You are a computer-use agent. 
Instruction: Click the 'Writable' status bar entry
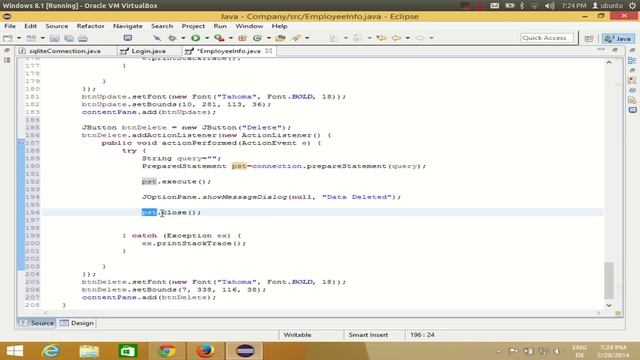297,335
